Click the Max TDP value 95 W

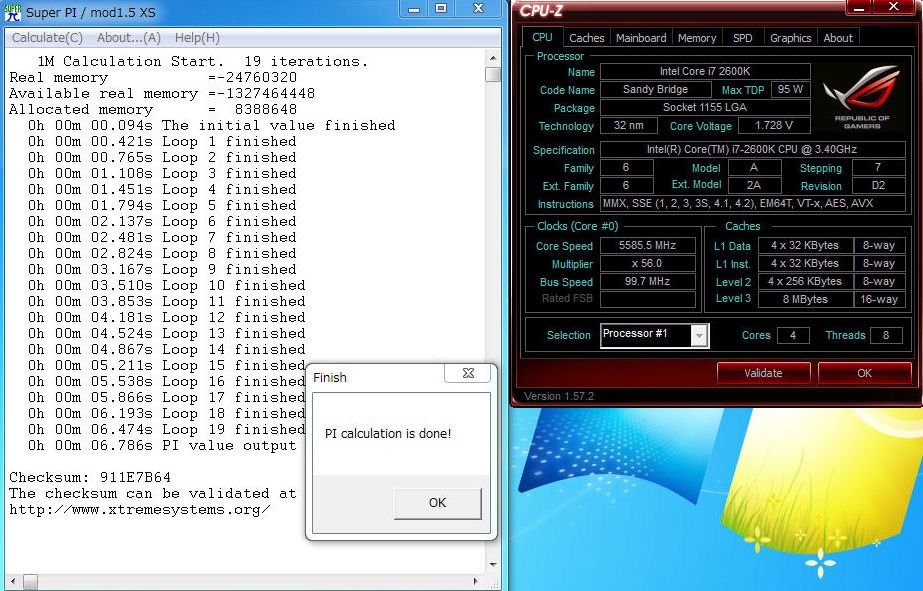[791, 89]
